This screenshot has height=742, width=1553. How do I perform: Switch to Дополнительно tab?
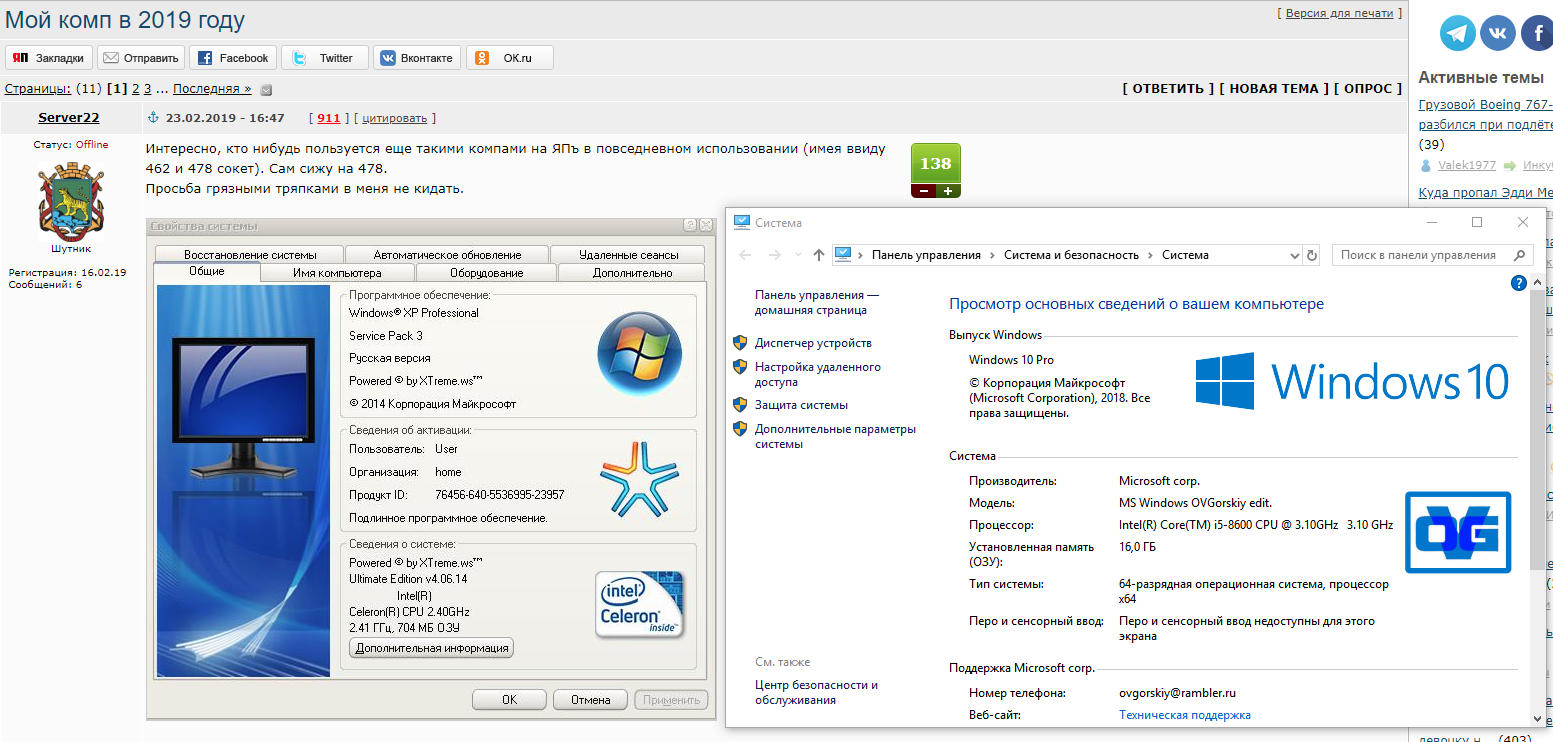(632, 273)
